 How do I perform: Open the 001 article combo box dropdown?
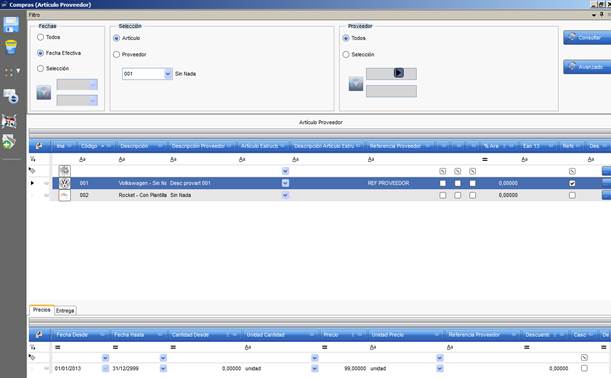click(x=168, y=74)
